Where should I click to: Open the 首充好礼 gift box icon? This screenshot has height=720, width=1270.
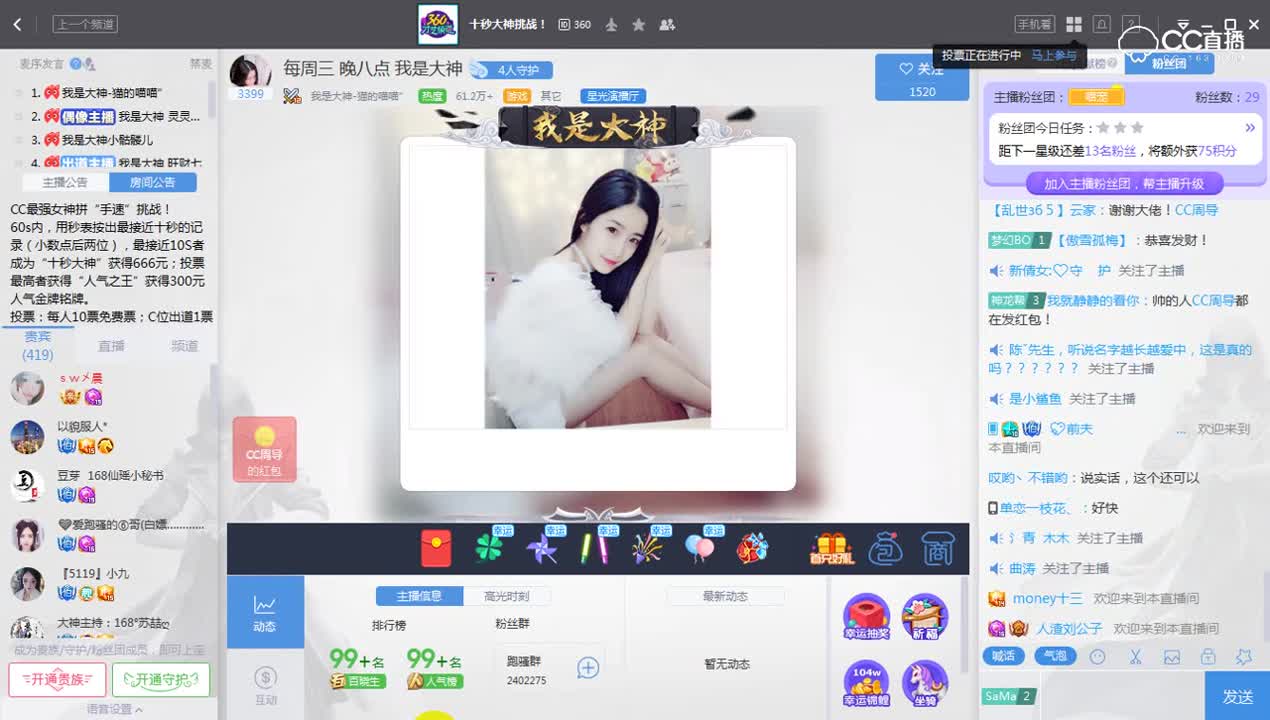click(832, 548)
